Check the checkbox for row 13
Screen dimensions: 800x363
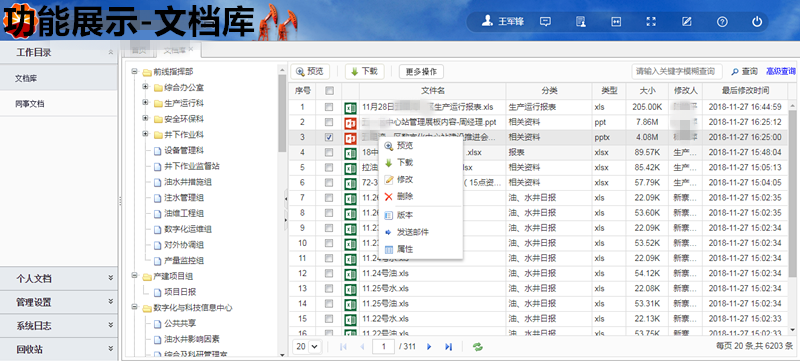click(329, 289)
